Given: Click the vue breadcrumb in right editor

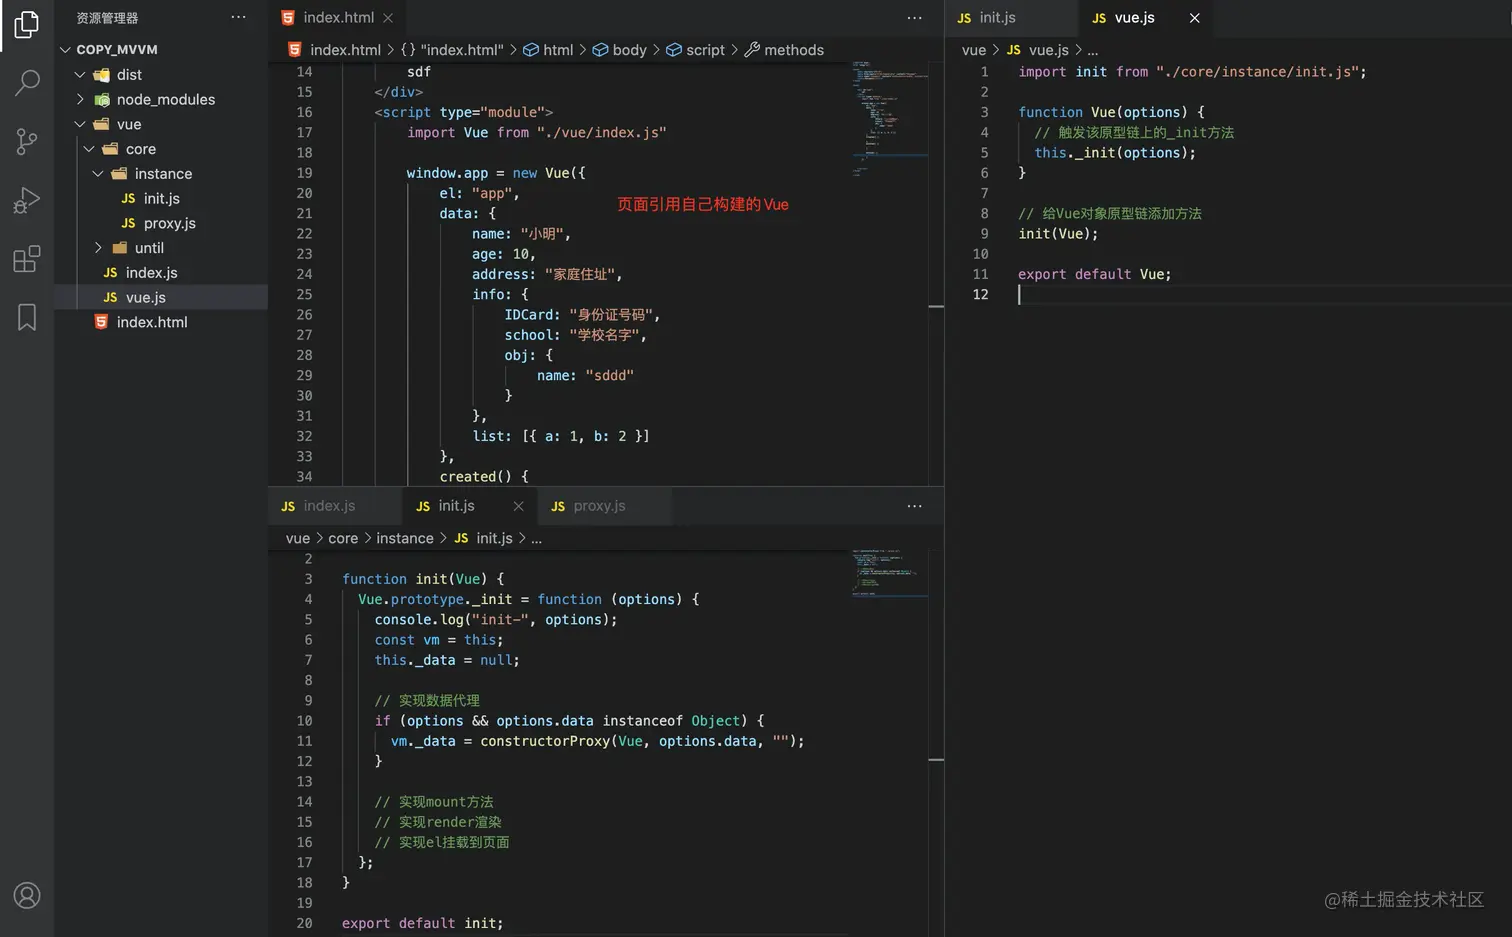Looking at the screenshot, I should (974, 50).
